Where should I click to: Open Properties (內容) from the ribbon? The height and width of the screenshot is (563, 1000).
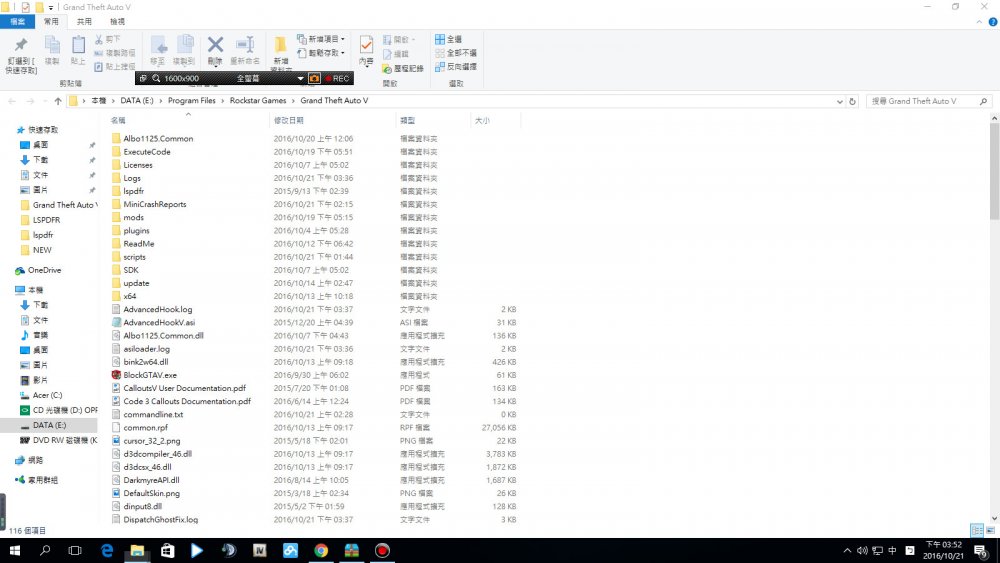366,50
